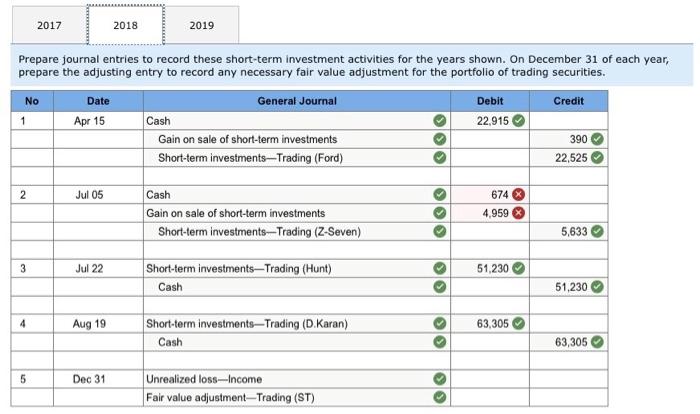
Task: Click the 'Aug 19' date cell
Action: tap(98, 323)
